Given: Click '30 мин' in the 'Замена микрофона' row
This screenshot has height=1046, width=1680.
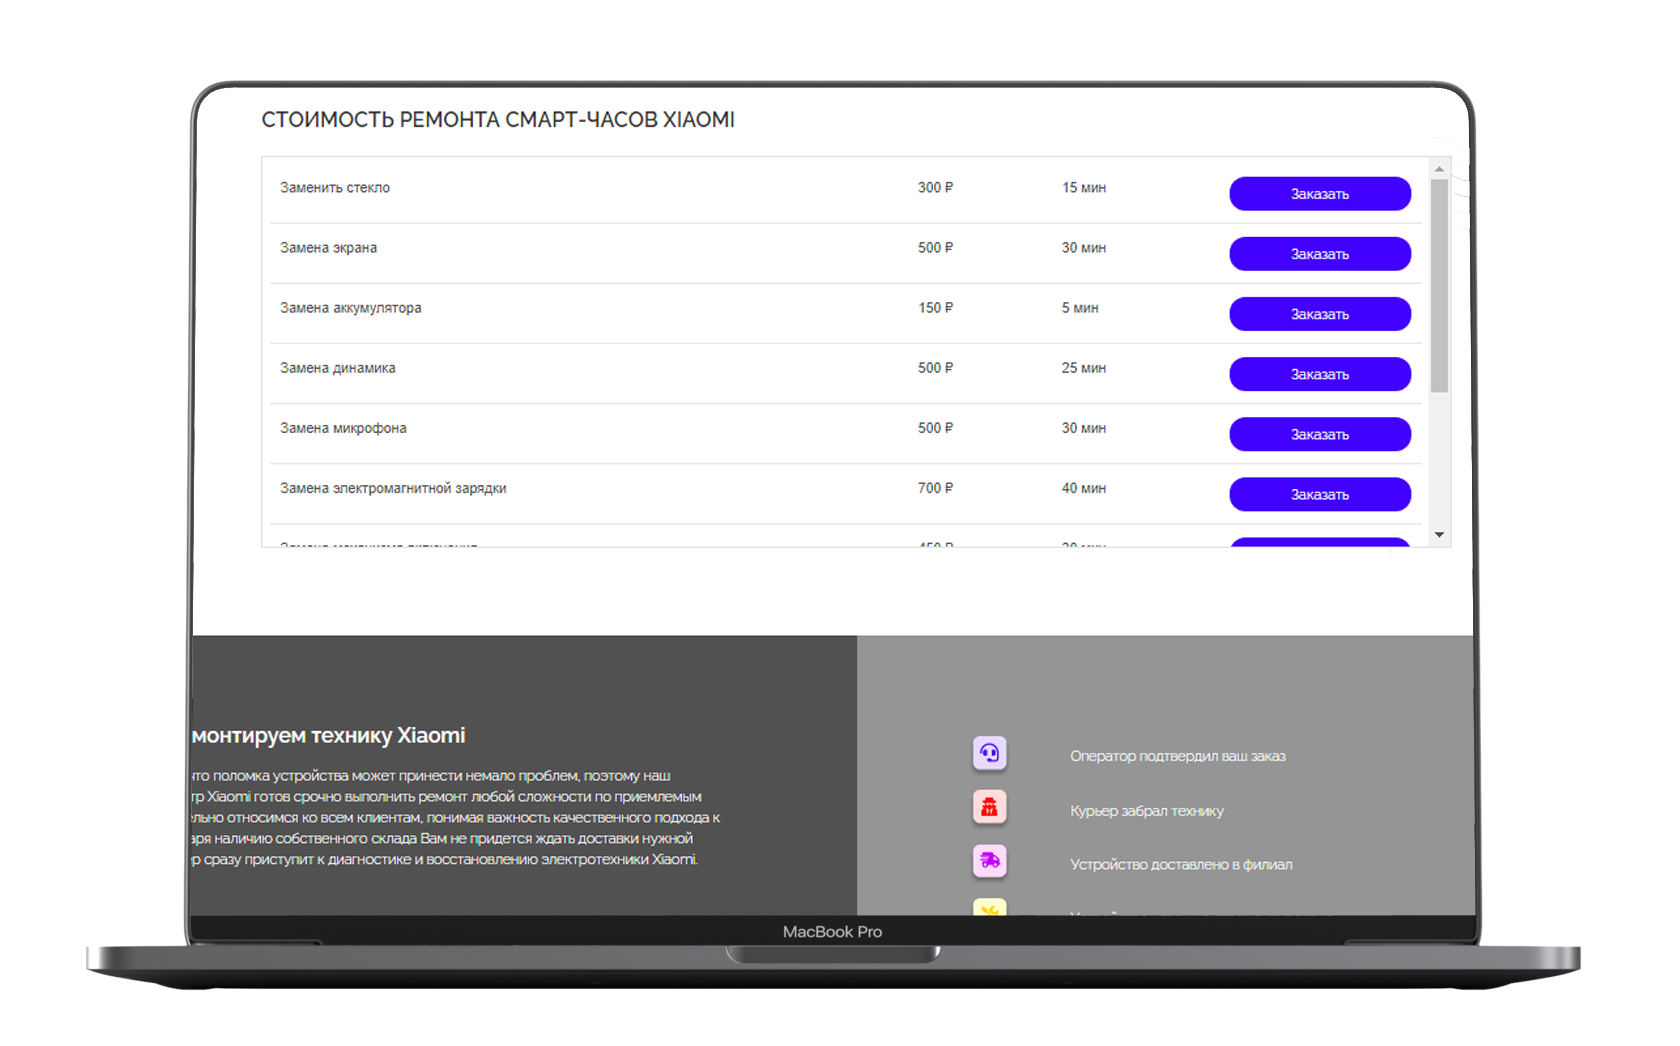Looking at the screenshot, I should (1084, 428).
